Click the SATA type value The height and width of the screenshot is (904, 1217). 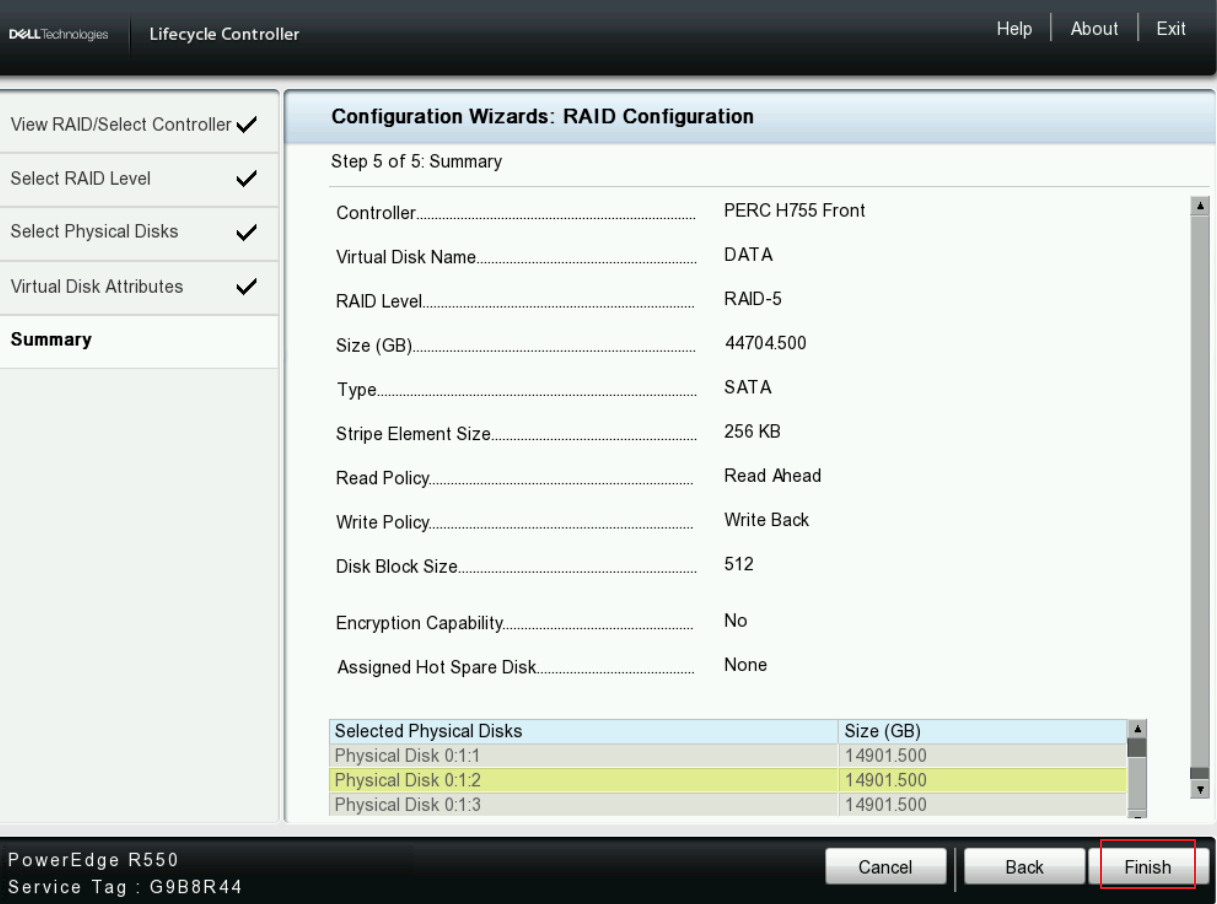[748, 387]
